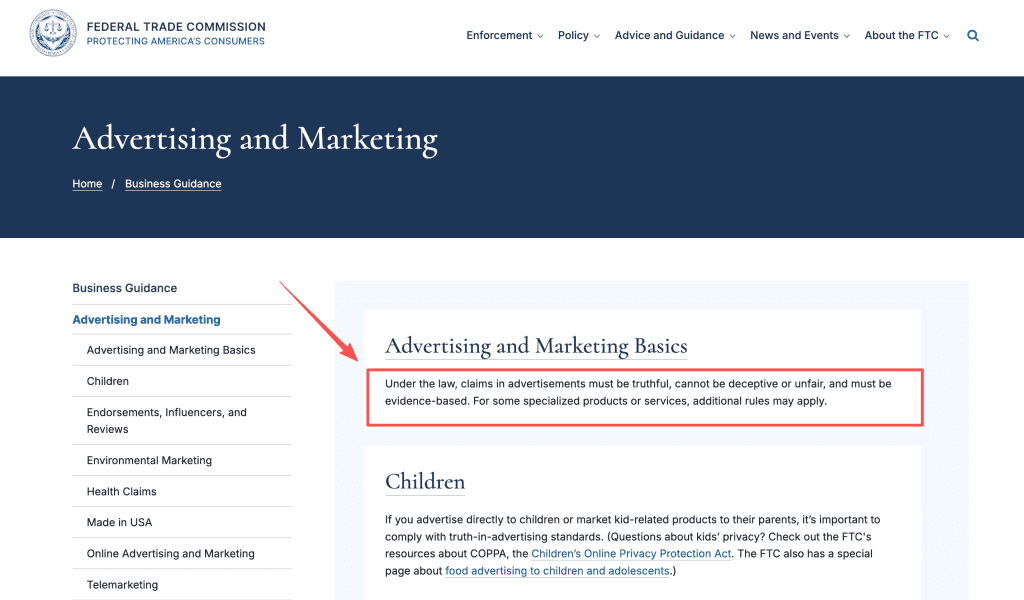Open the Advice and Guidance nav item

(669, 35)
